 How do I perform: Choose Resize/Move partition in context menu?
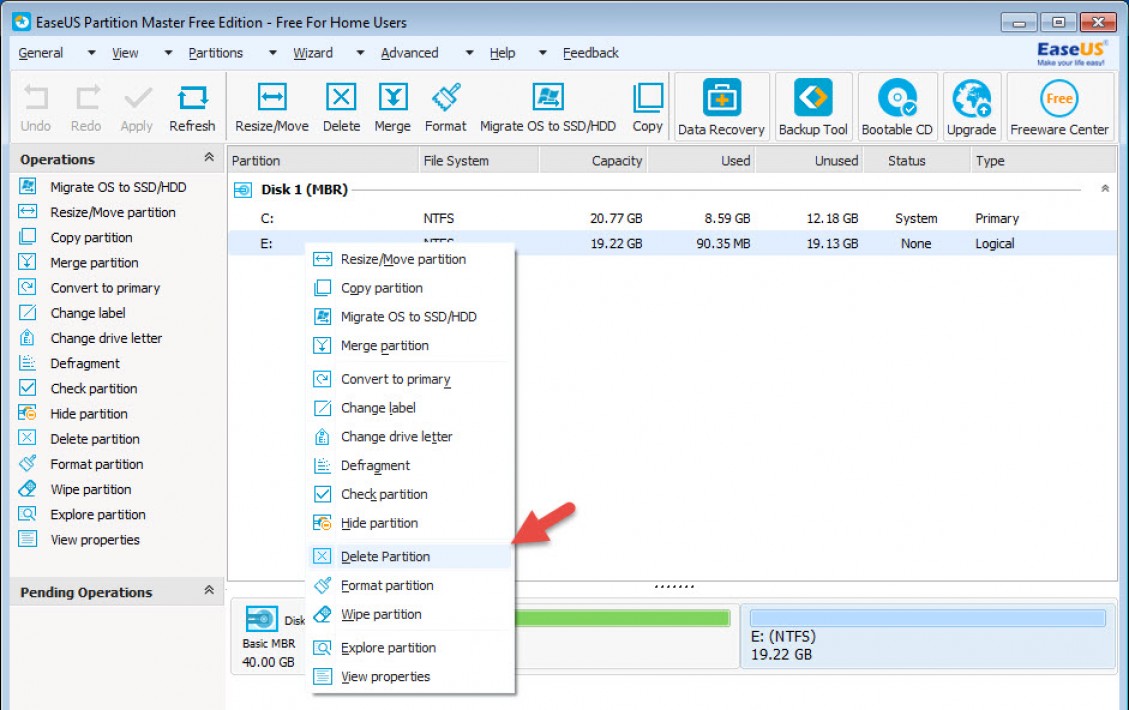click(410, 259)
